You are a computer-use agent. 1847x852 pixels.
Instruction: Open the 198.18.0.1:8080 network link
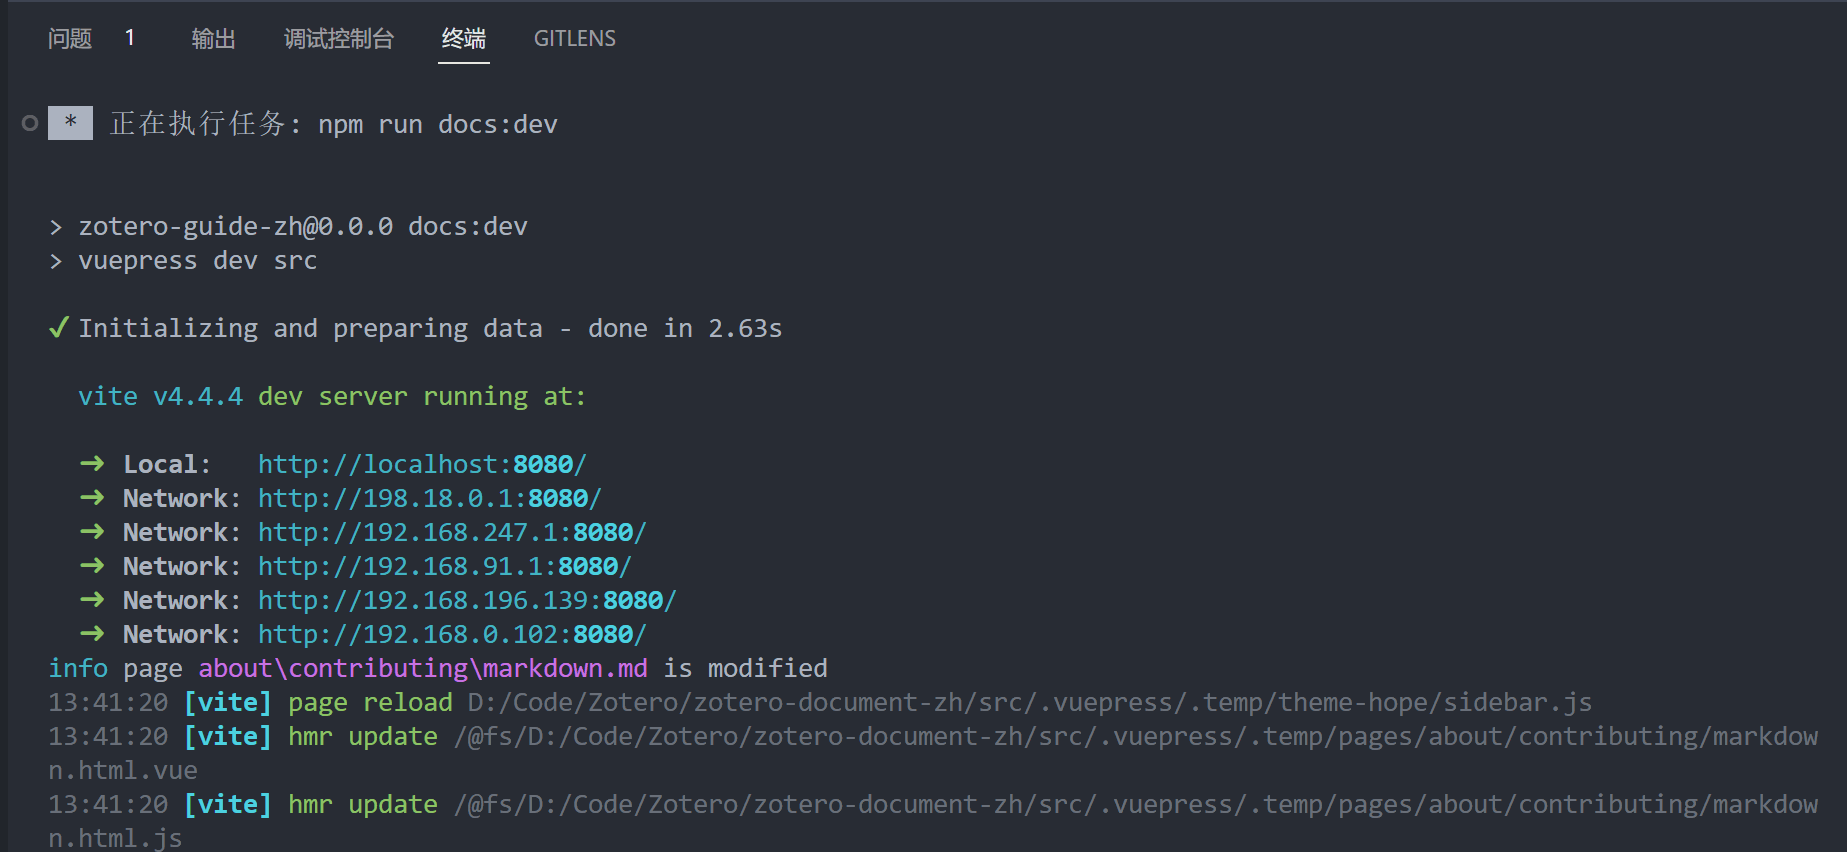[430, 498]
